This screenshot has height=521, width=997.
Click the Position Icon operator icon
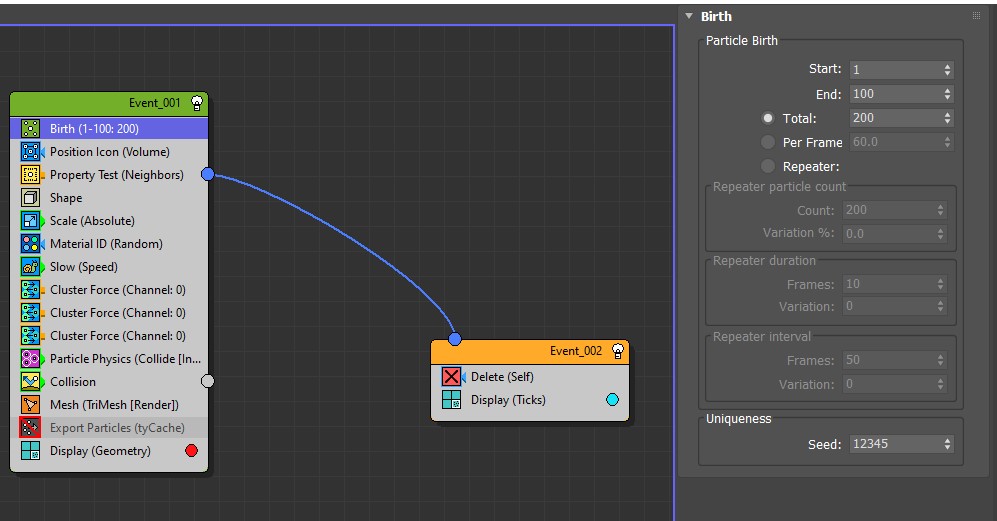point(30,151)
